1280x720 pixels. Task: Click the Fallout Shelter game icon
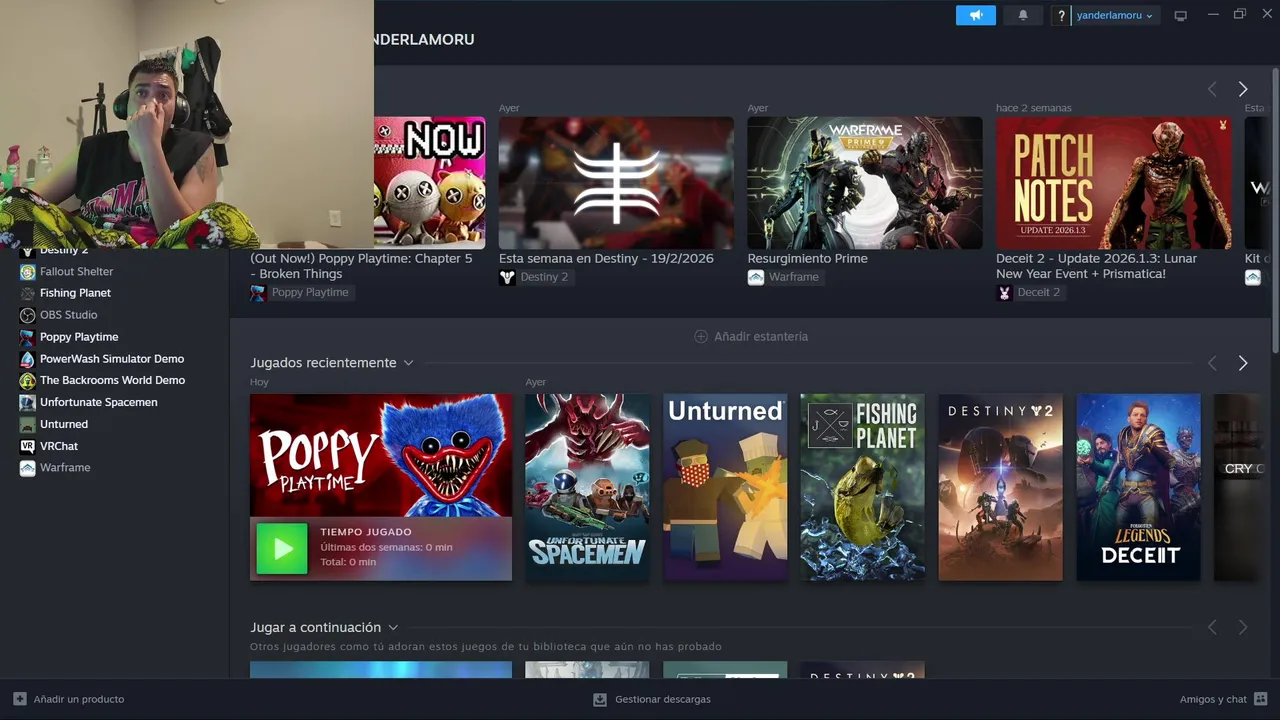(28, 272)
